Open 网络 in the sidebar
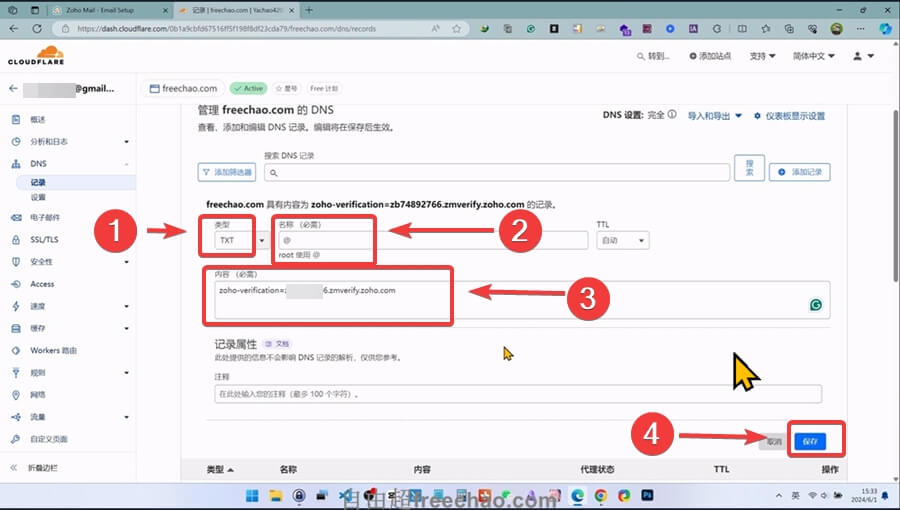This screenshot has height=510, width=900. (37, 395)
